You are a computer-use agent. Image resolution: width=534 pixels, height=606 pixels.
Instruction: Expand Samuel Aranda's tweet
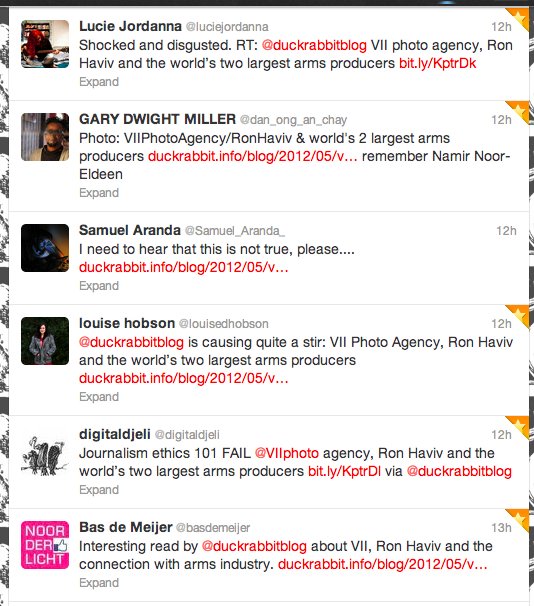99,286
